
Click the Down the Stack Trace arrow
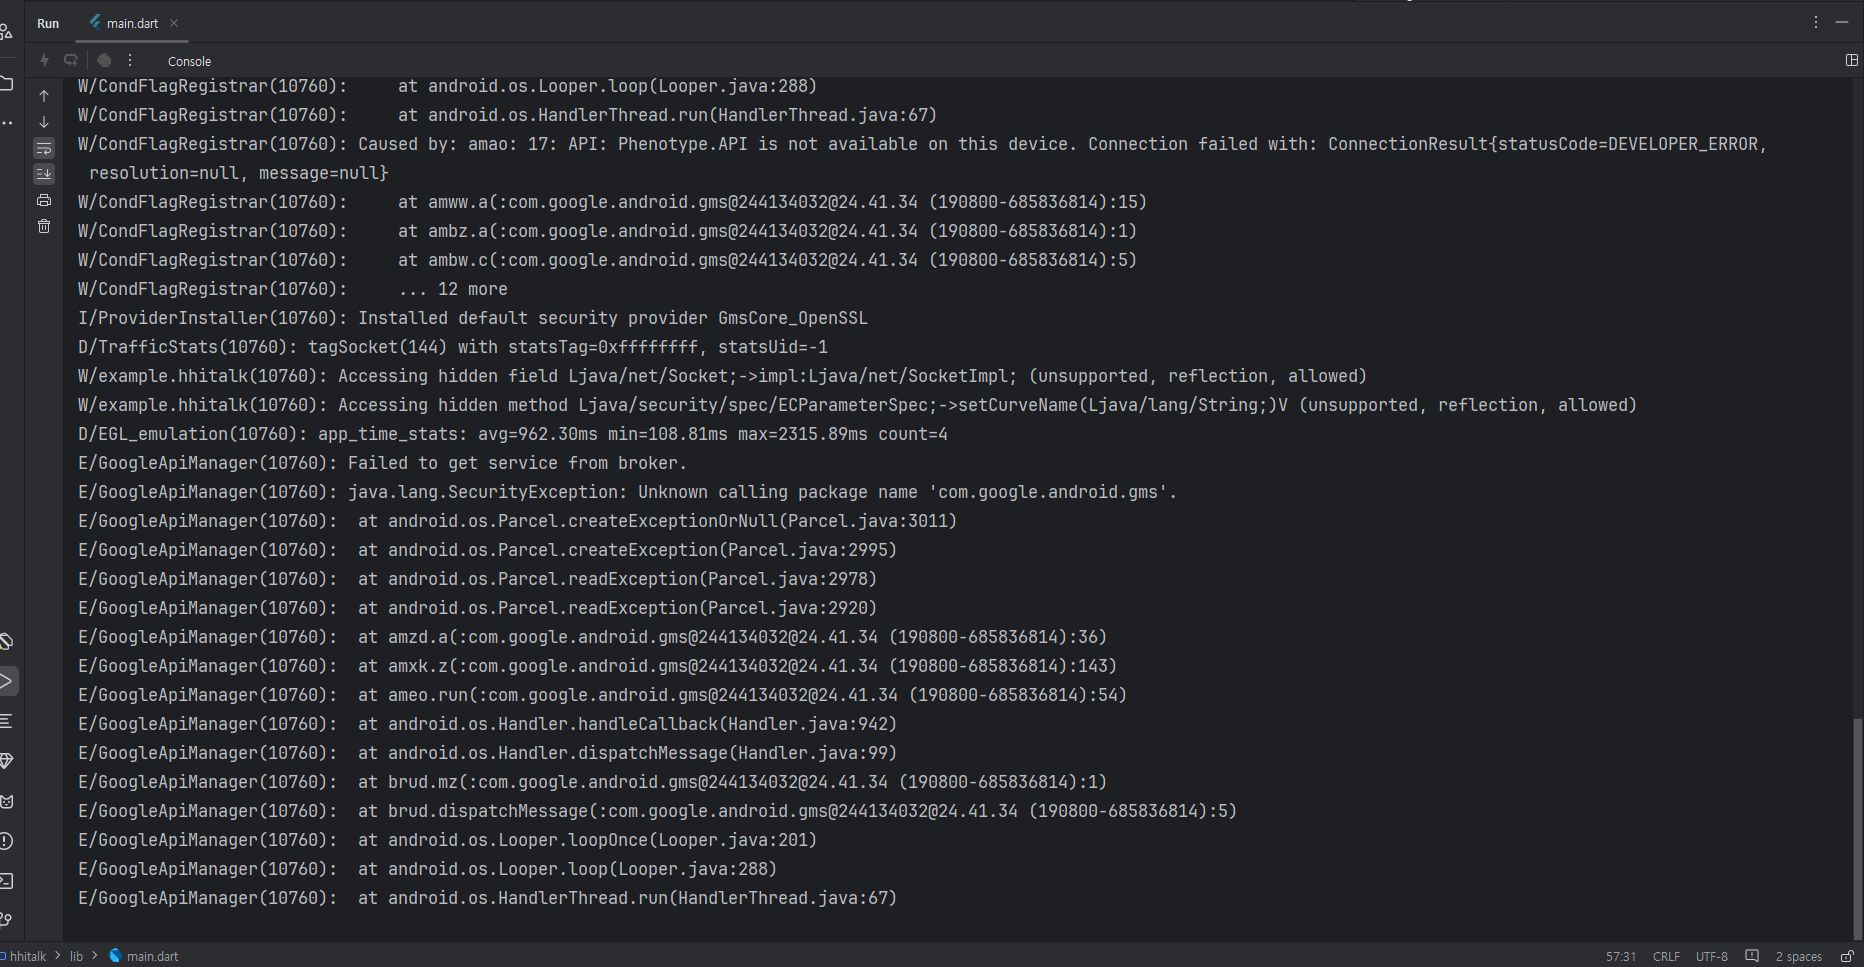(44, 122)
